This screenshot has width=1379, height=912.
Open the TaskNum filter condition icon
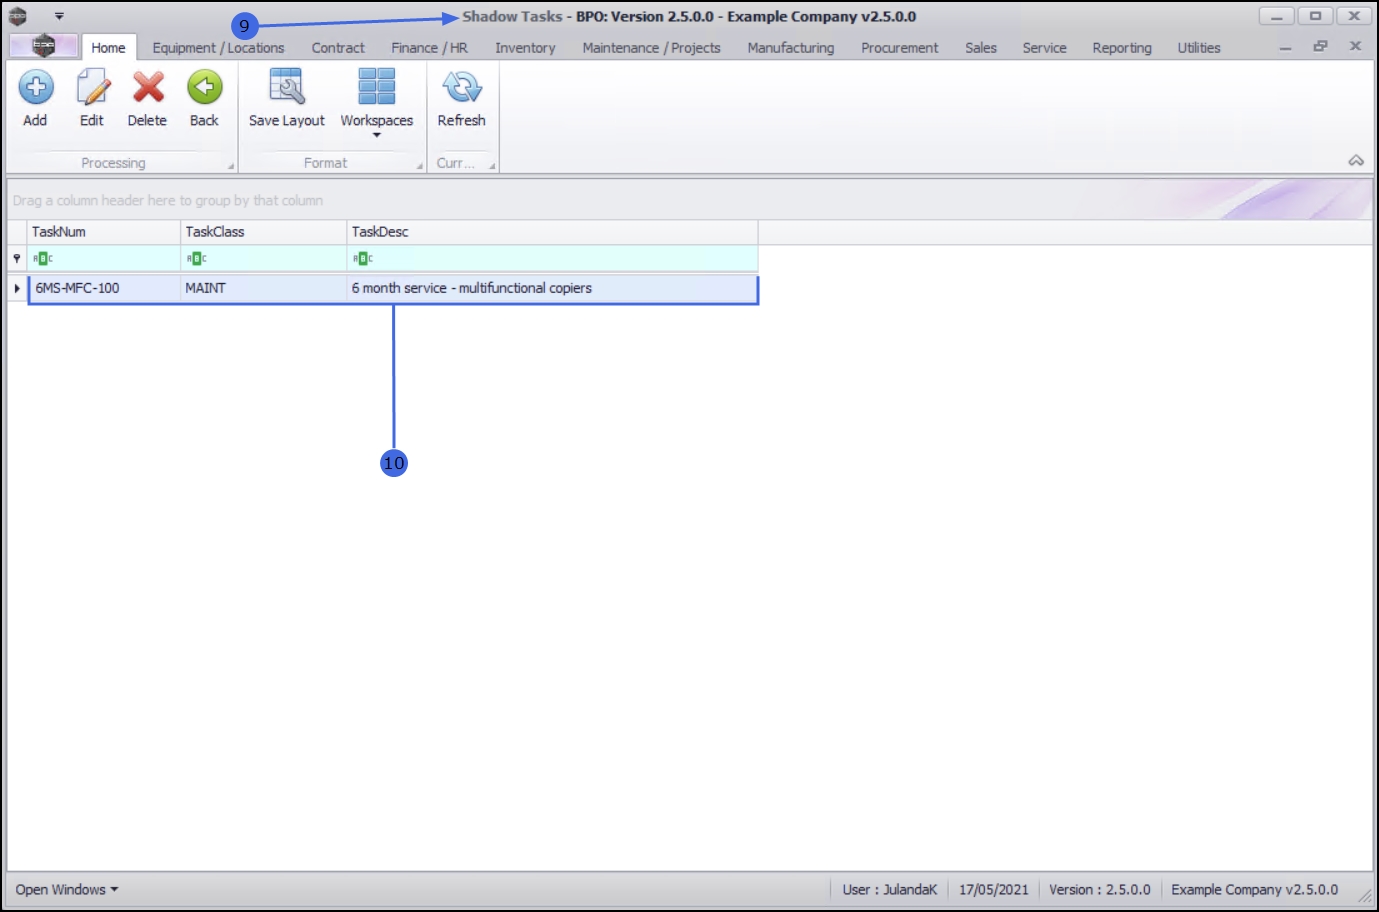42,258
